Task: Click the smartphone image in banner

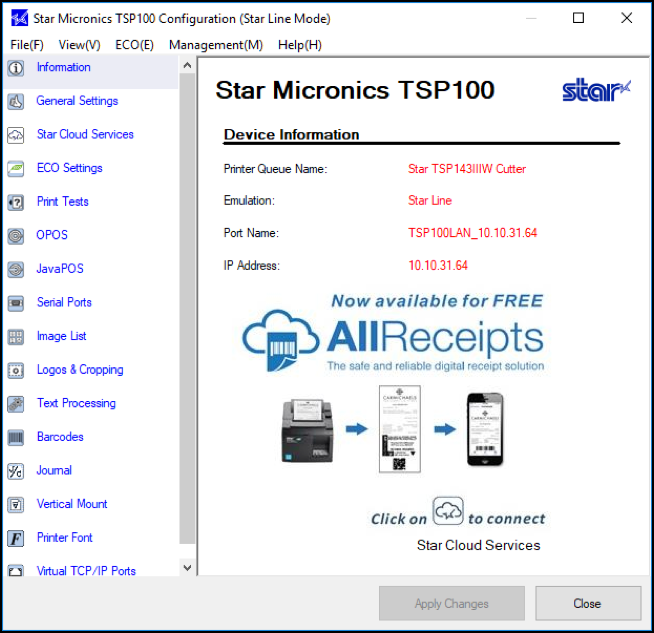Action: pos(485,429)
